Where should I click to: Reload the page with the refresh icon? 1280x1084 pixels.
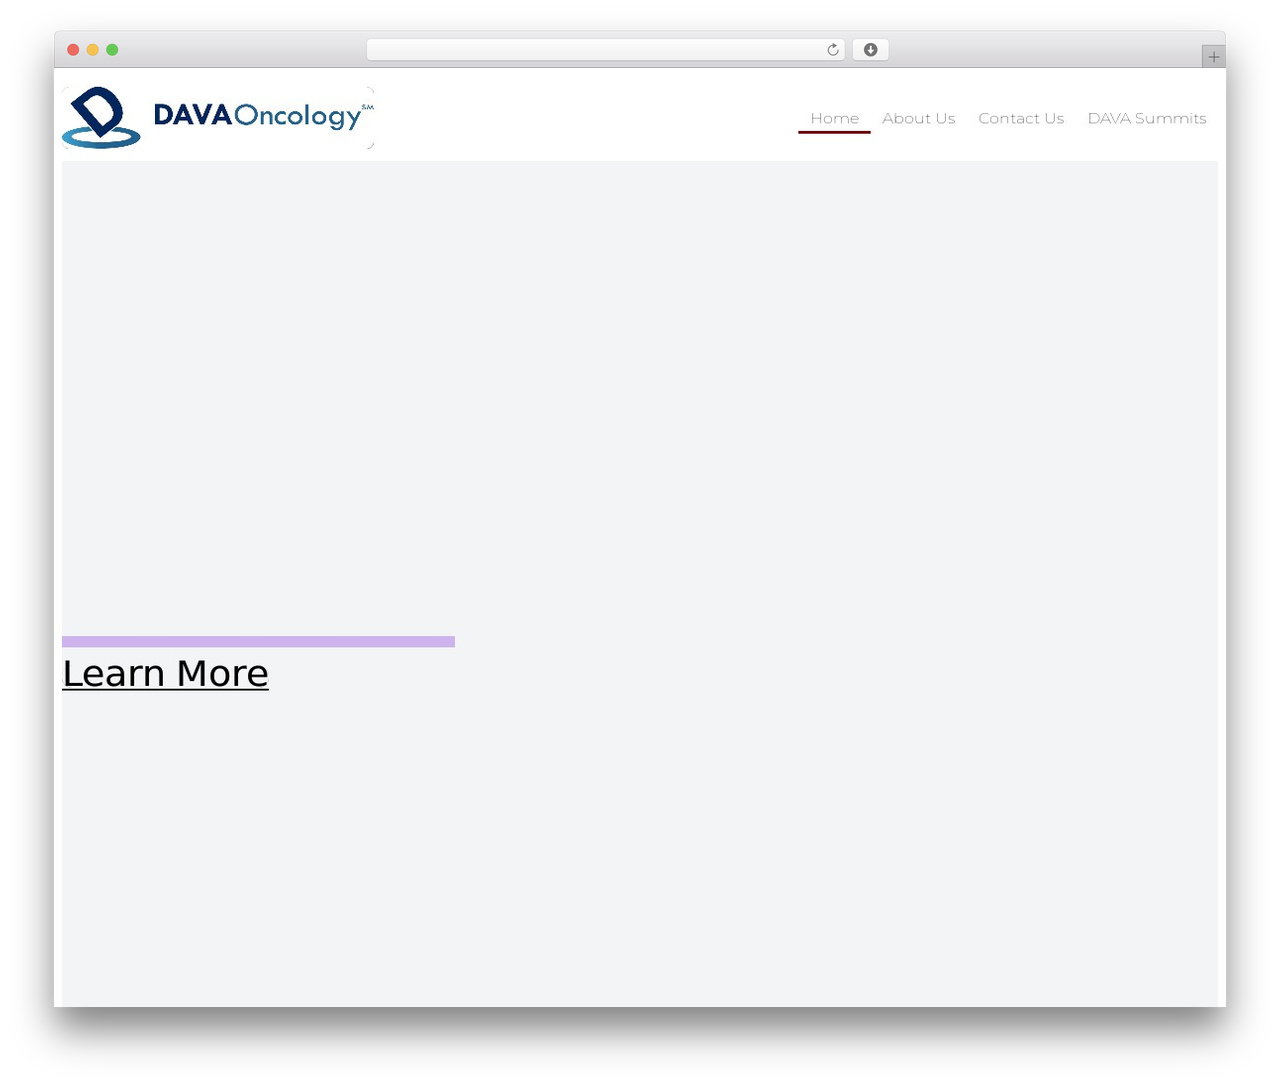(x=832, y=50)
